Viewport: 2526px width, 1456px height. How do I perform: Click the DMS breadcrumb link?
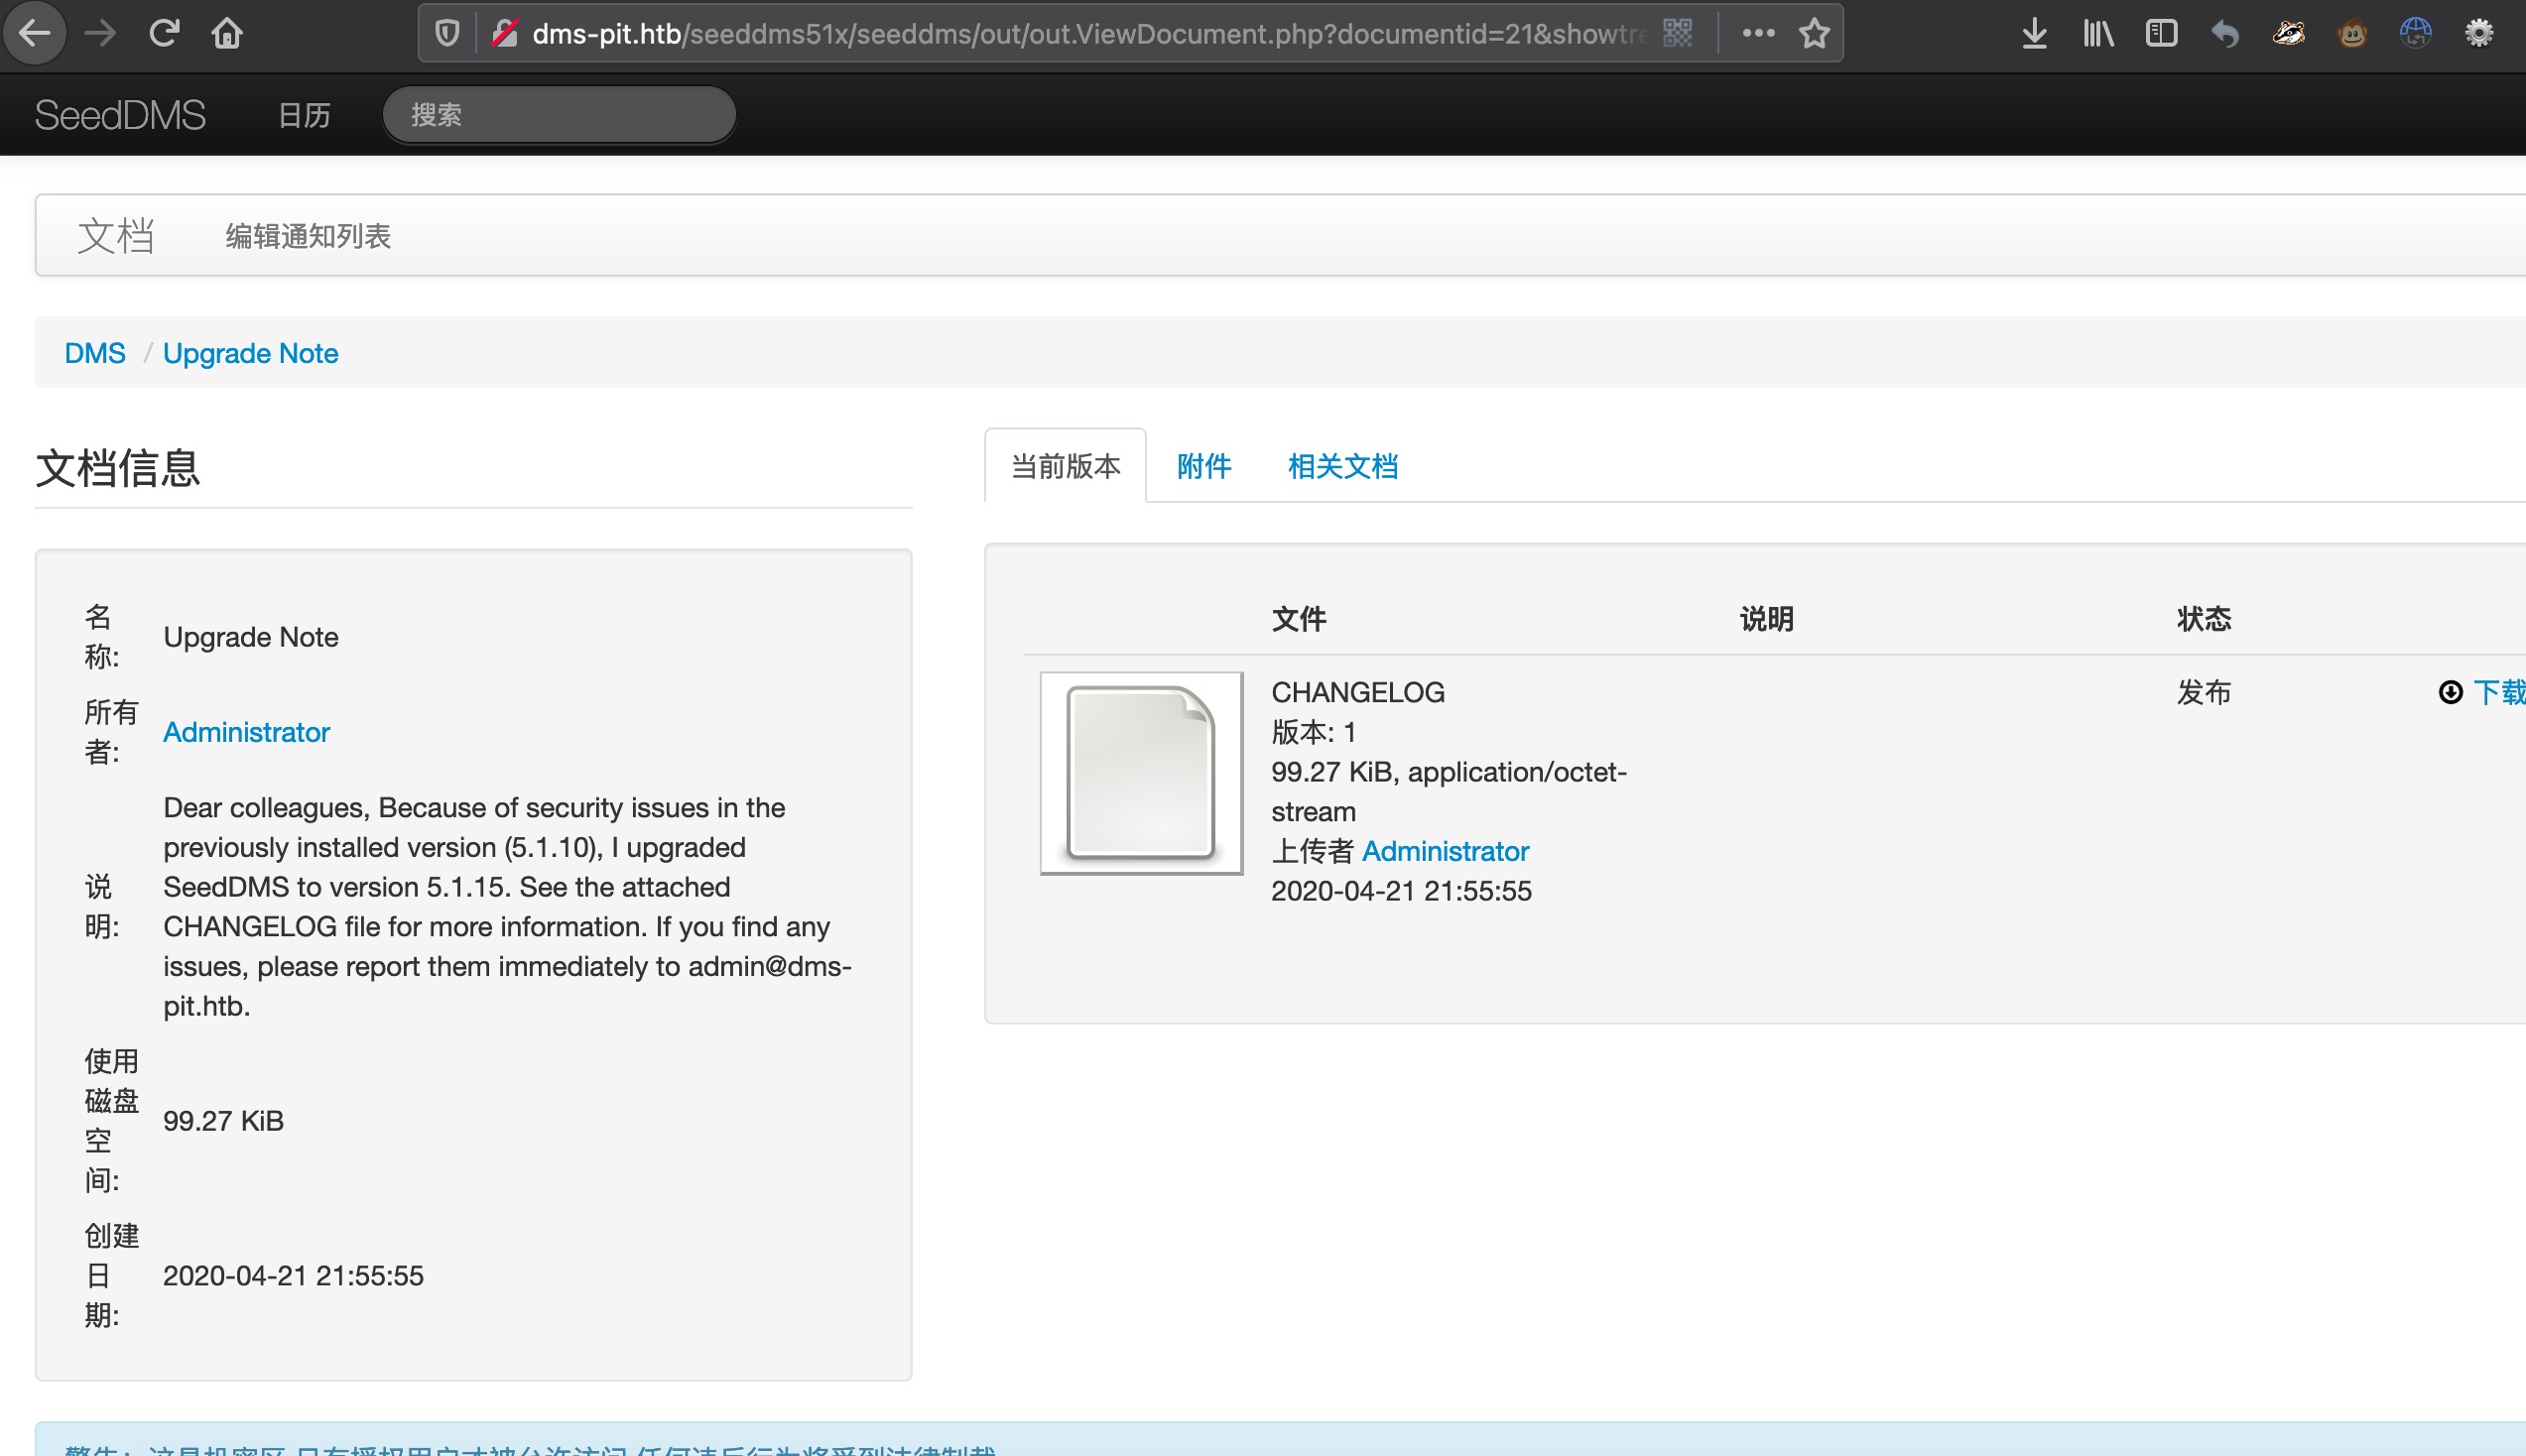95,353
